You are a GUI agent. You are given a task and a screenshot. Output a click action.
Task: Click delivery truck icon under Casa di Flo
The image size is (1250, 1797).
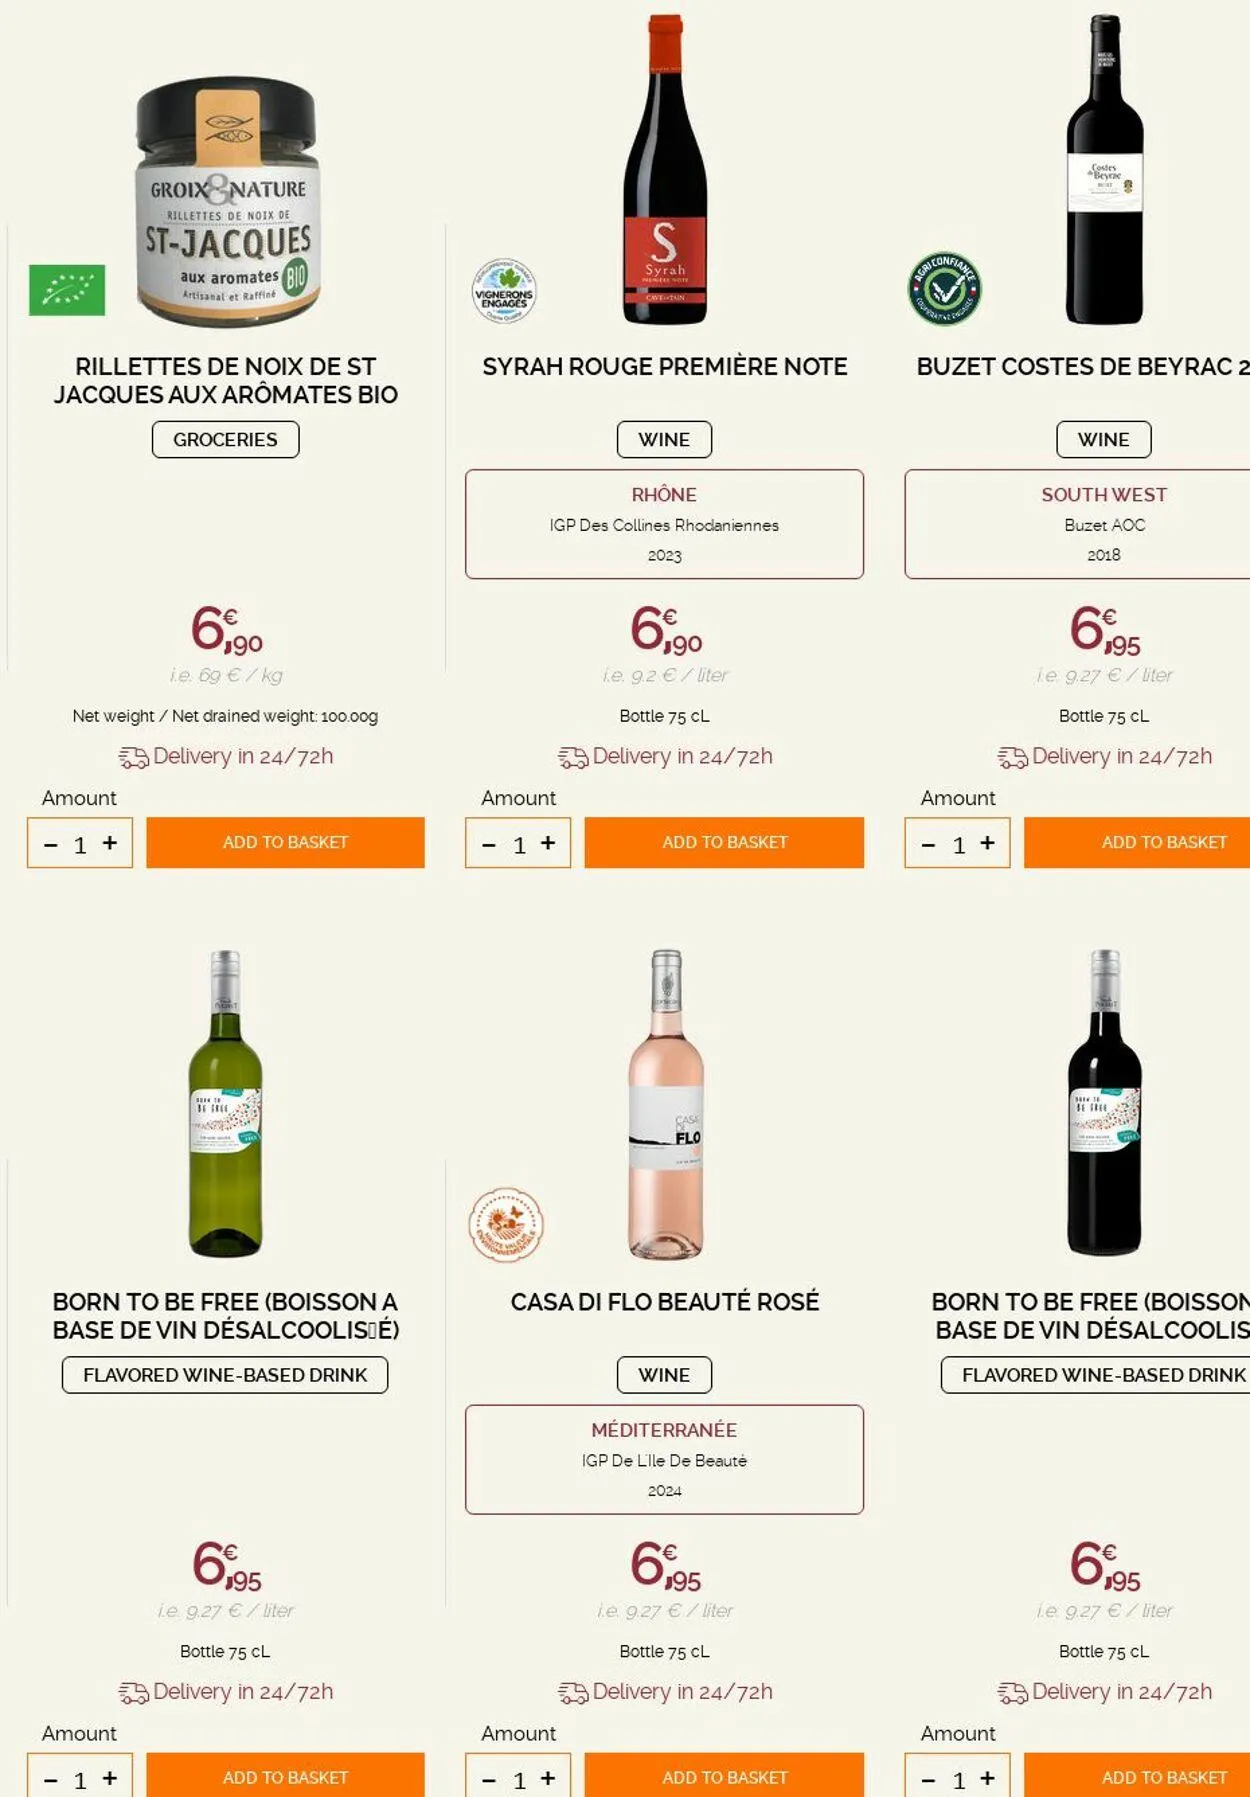coord(573,1693)
